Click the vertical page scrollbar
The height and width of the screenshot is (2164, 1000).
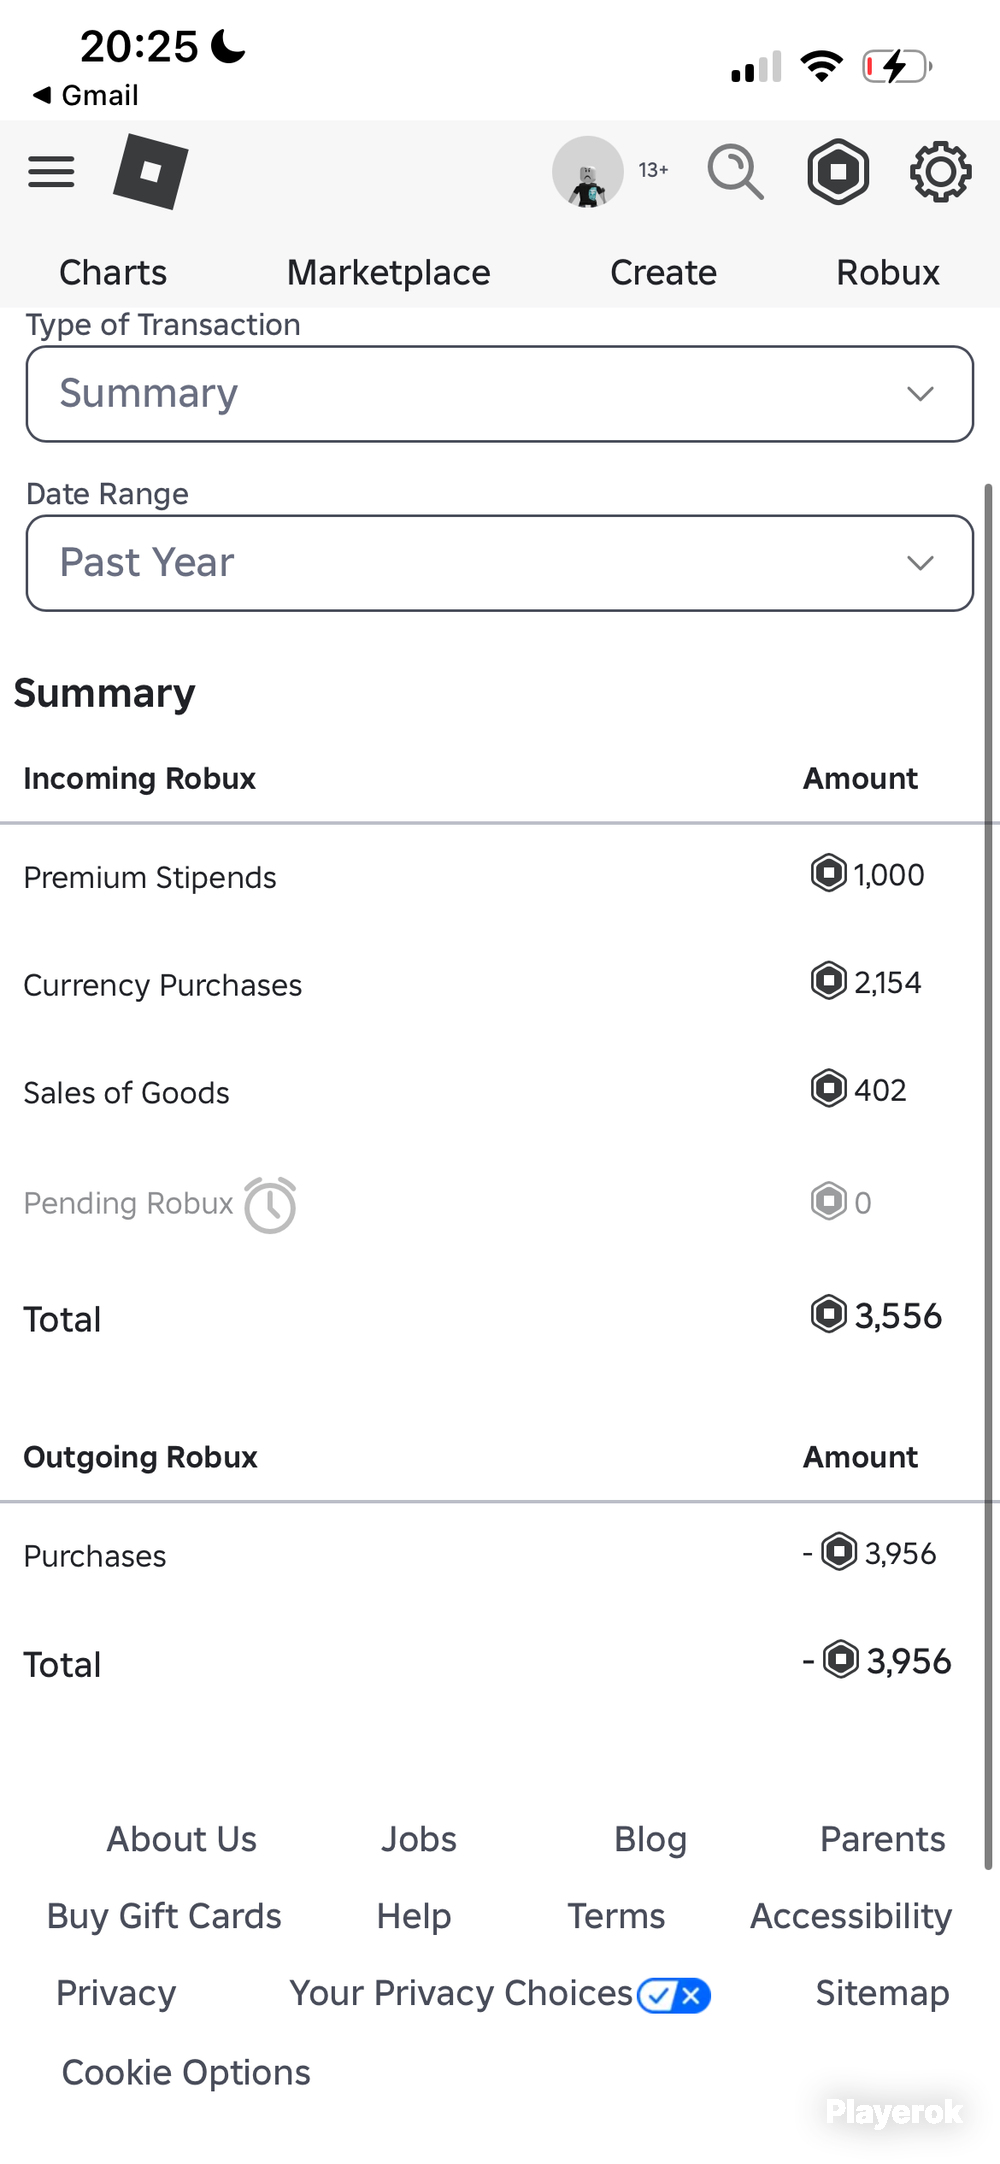click(988, 1176)
